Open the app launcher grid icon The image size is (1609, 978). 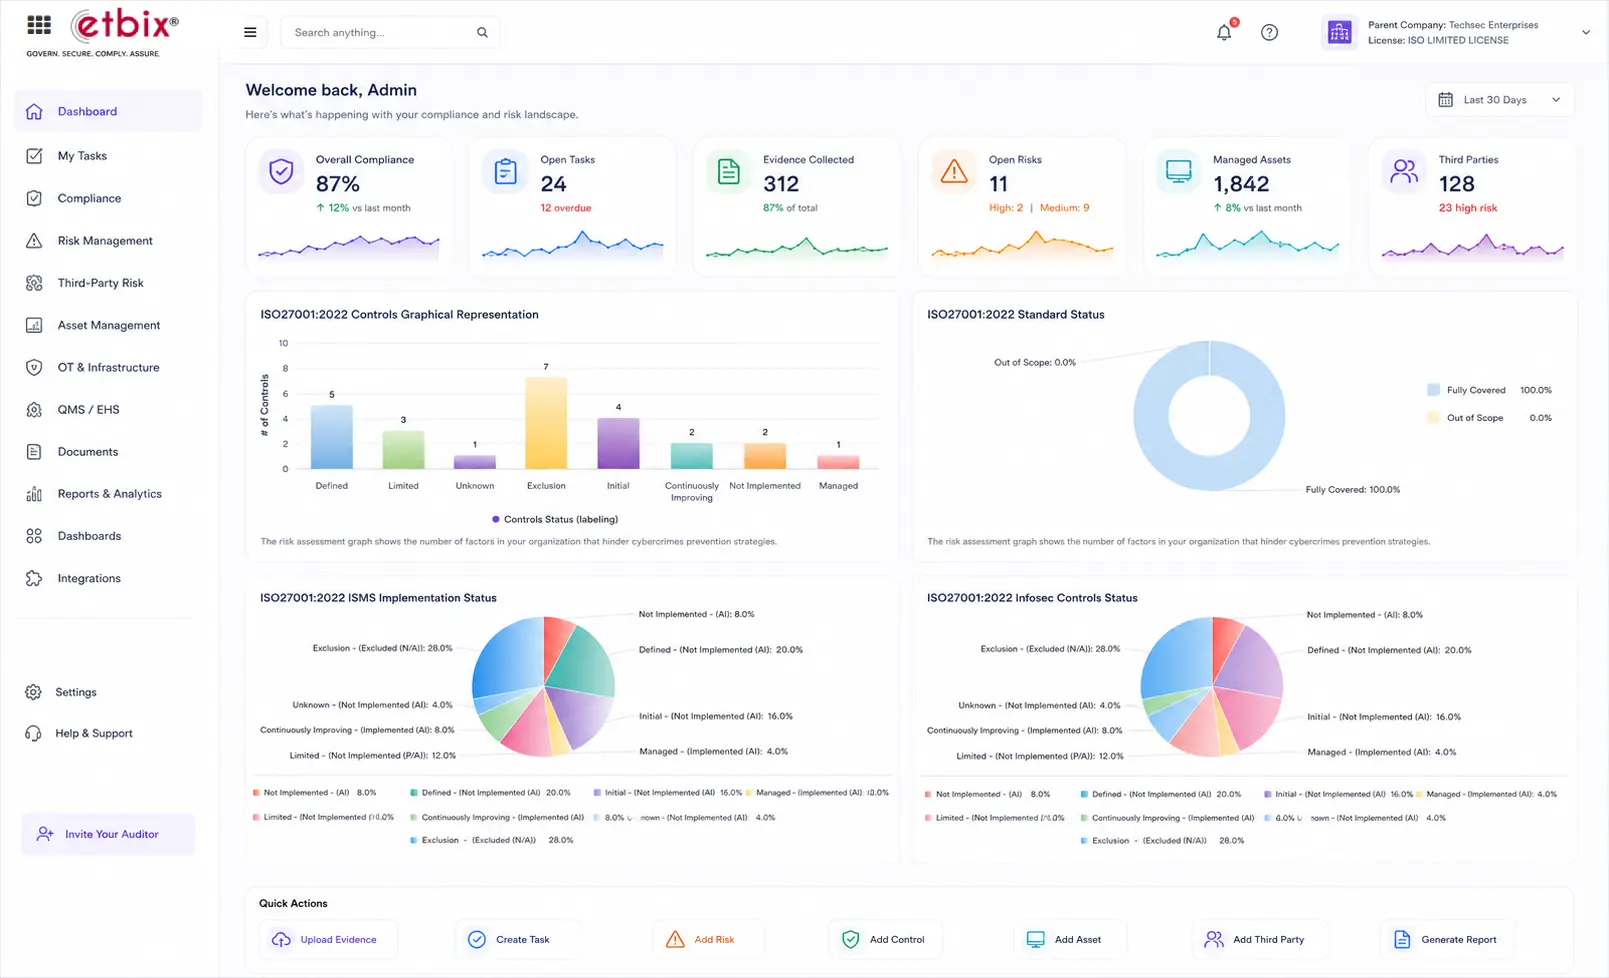(x=39, y=25)
